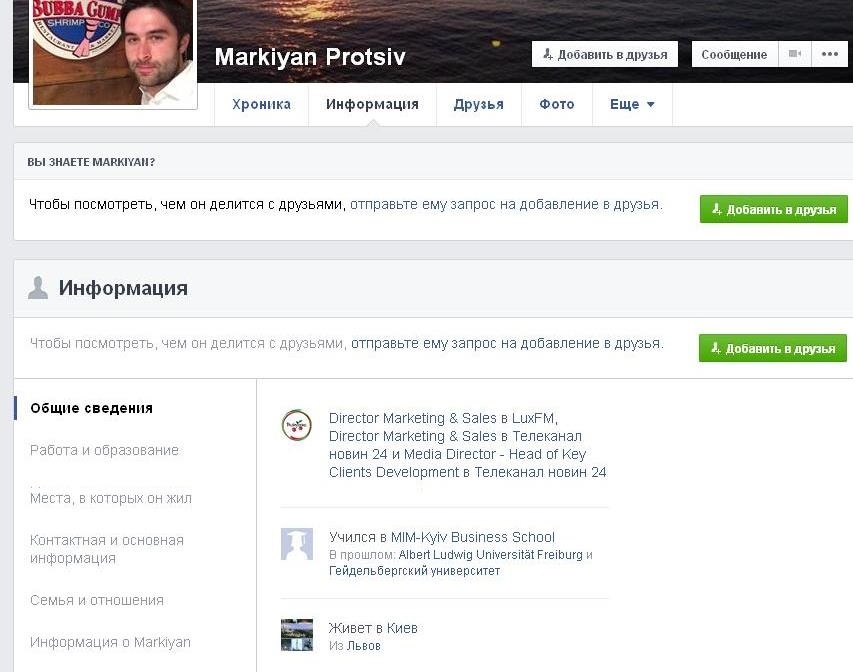854x672 pixels.
Task: Open the Kyiv city thumbnail image
Action: tap(297, 634)
